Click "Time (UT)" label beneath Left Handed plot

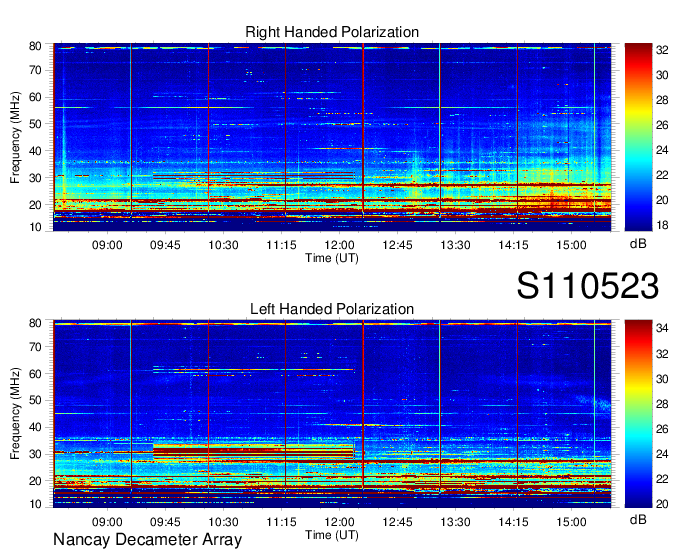[x=332, y=535]
